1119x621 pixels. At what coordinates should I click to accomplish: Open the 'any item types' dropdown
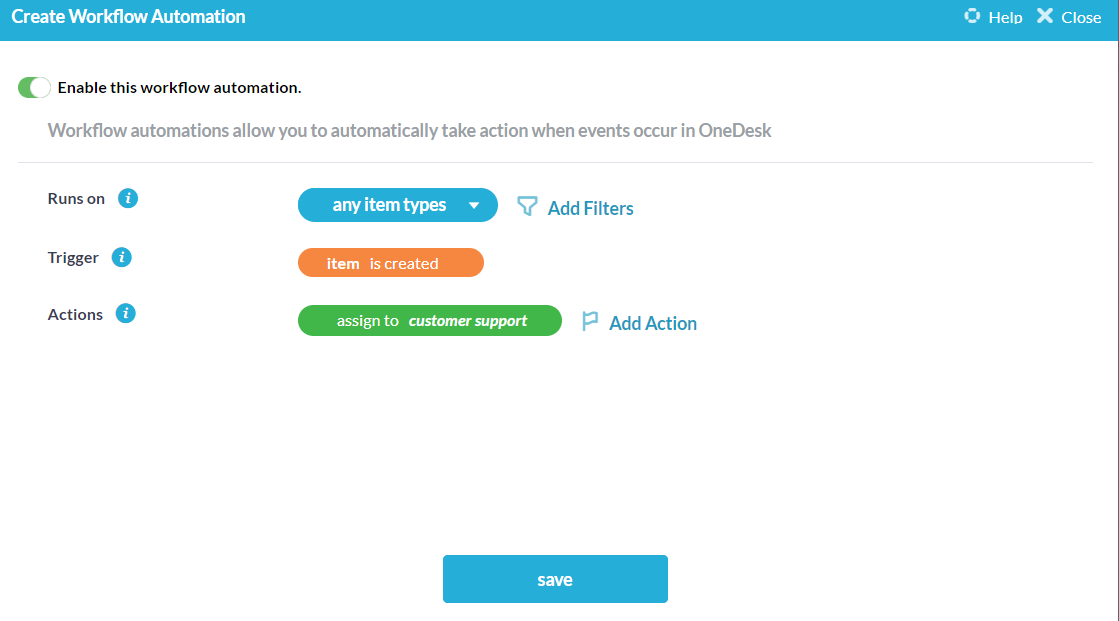389,205
